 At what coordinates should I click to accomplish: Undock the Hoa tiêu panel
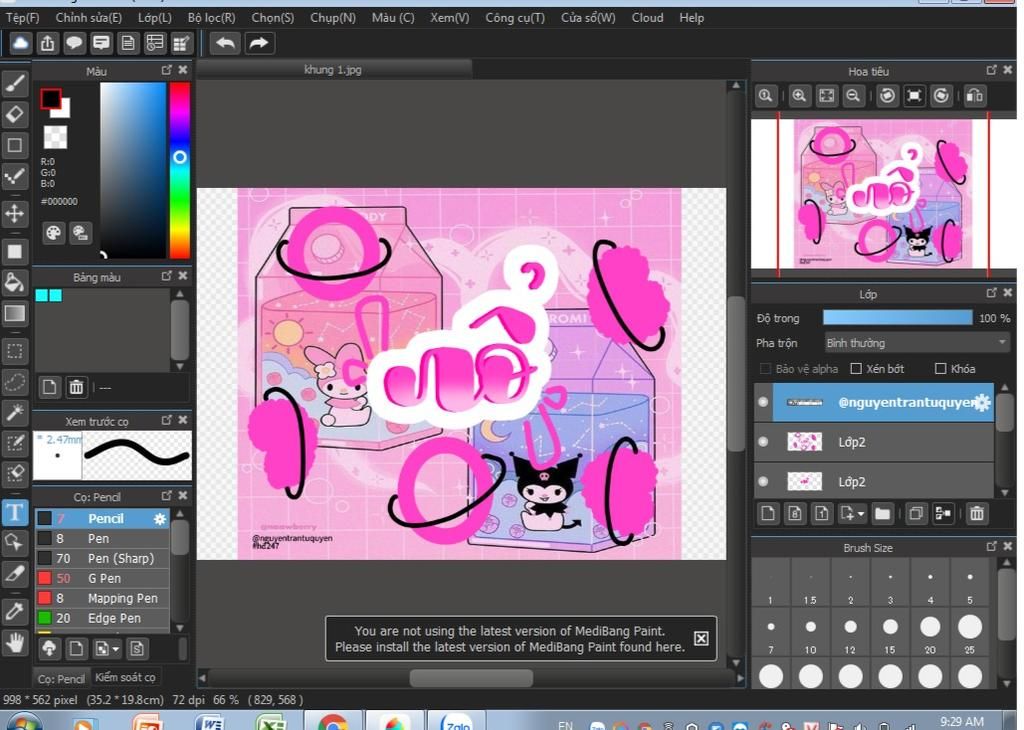pos(991,70)
